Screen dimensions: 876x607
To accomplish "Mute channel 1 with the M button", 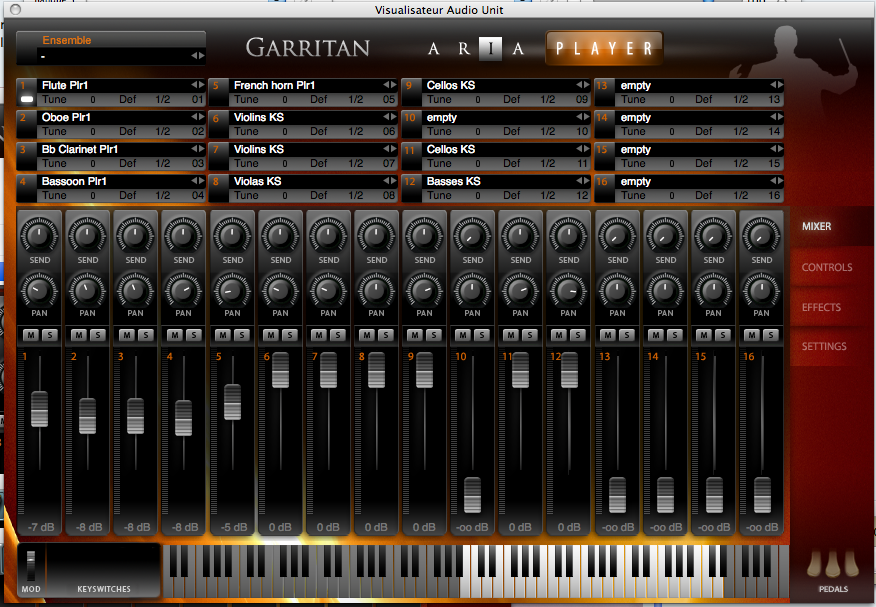I will pos(31,335).
